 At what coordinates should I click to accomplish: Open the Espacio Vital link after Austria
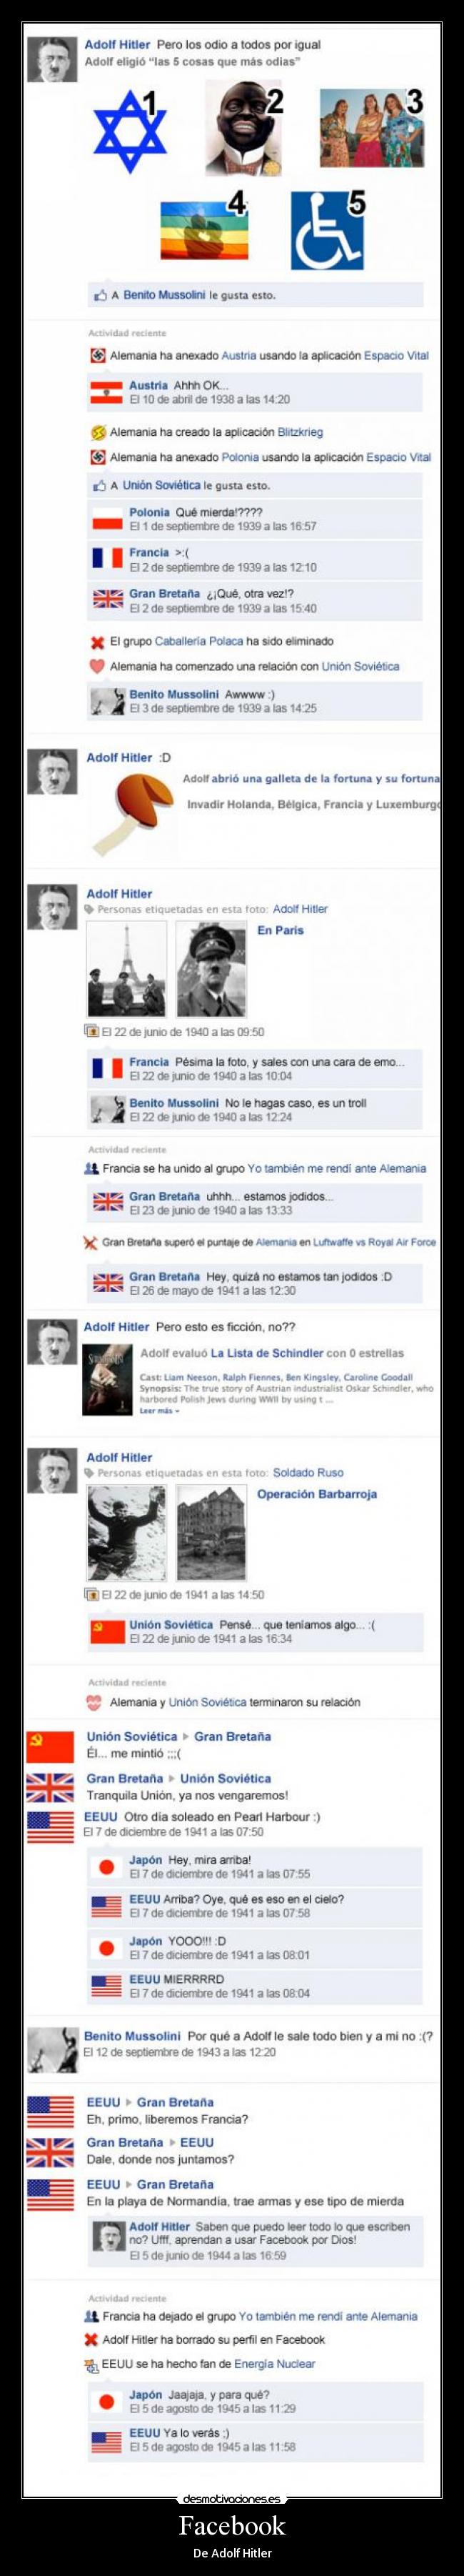pos(396,355)
